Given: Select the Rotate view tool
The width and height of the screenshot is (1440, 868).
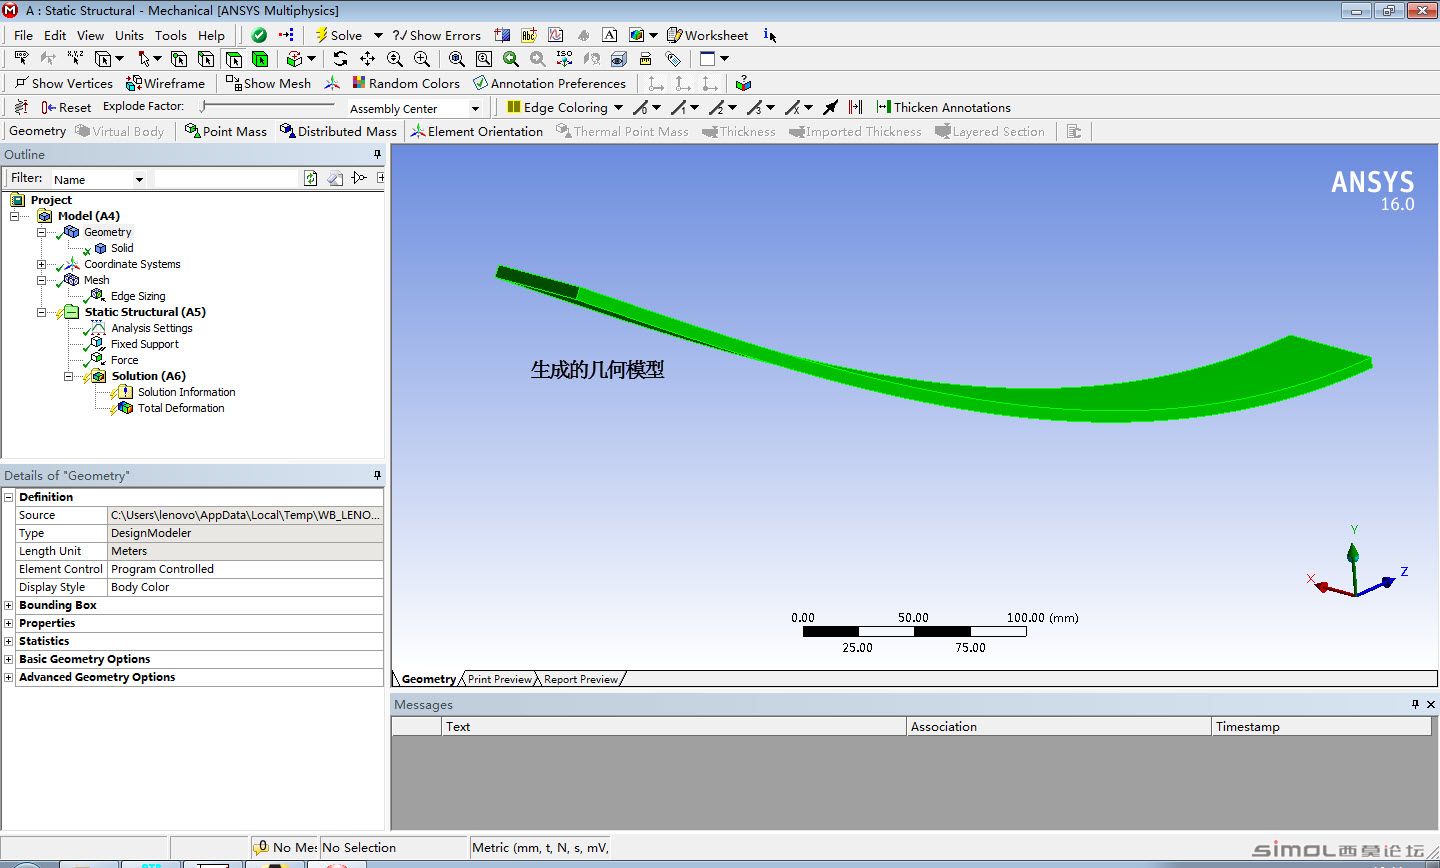Looking at the screenshot, I should (x=340, y=59).
